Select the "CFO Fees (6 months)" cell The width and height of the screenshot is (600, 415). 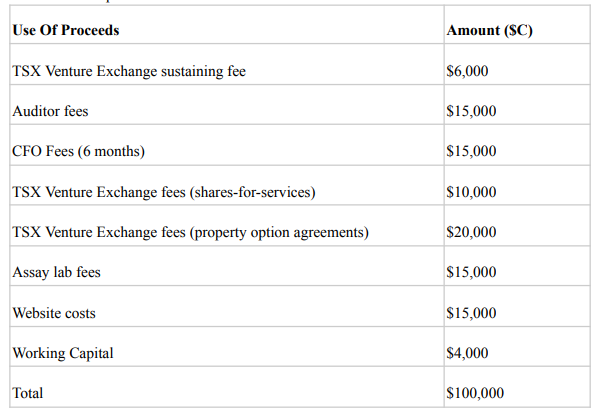79,151
